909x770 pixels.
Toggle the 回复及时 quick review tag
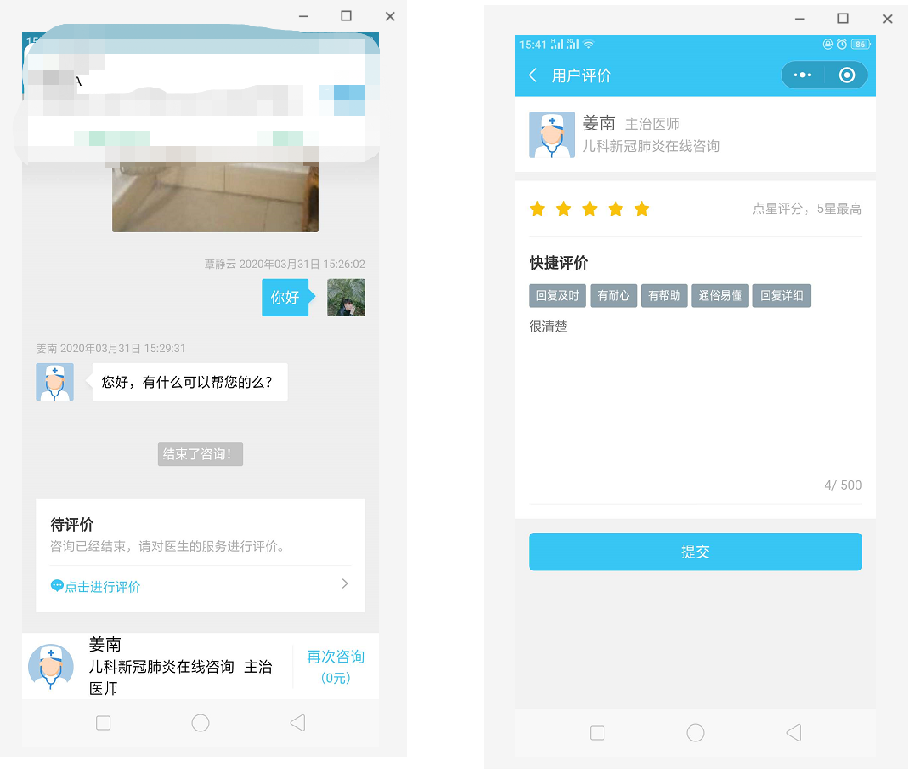(557, 296)
